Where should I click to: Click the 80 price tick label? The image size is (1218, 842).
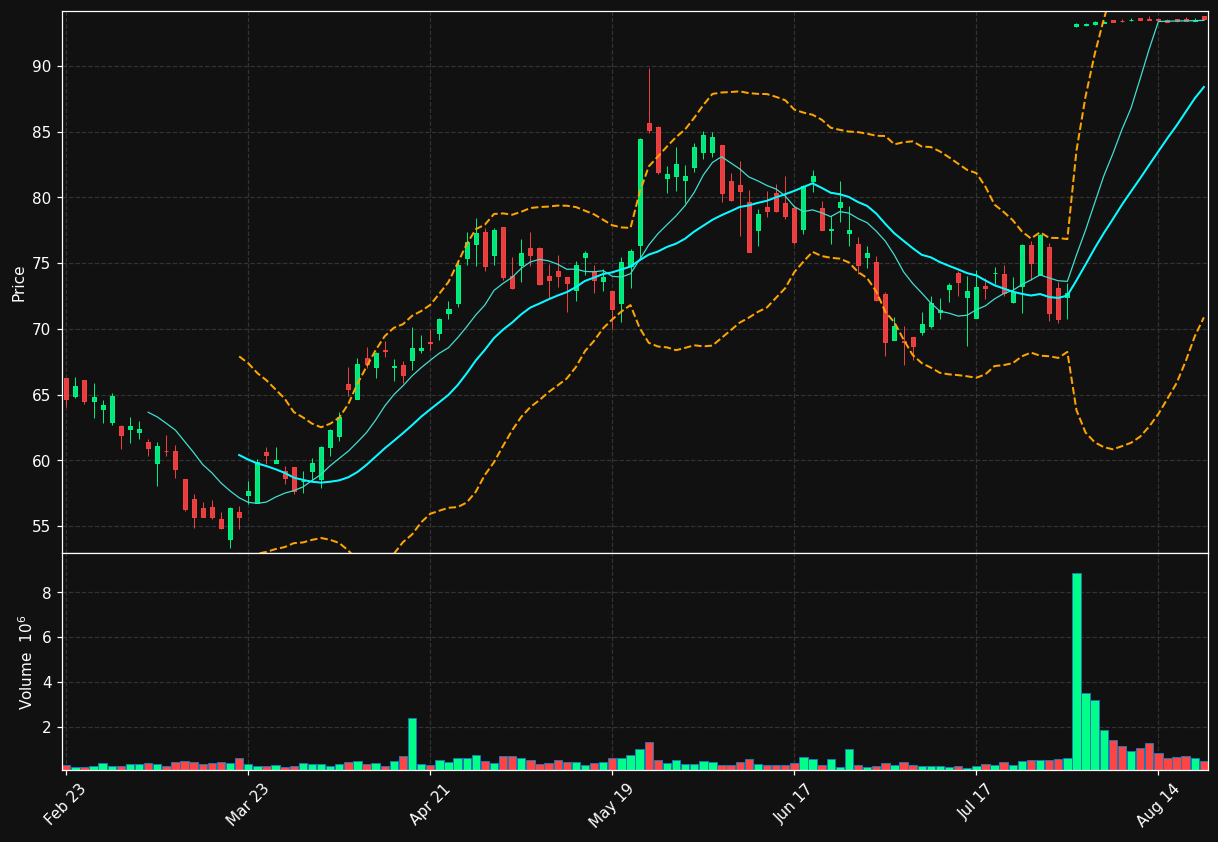pos(41,198)
